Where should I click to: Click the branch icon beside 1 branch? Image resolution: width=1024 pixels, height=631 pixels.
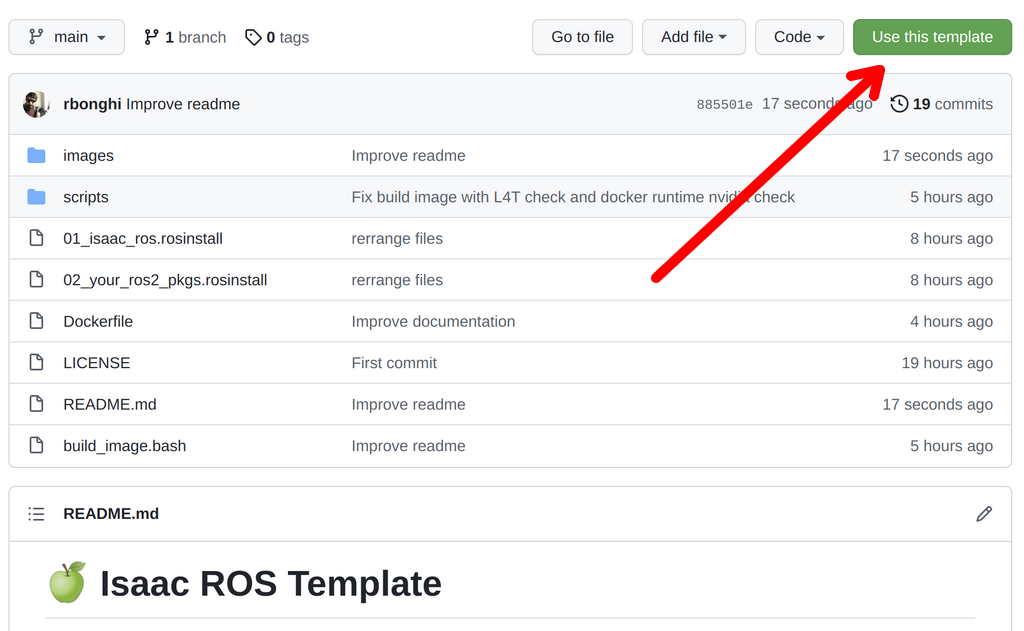coord(152,37)
